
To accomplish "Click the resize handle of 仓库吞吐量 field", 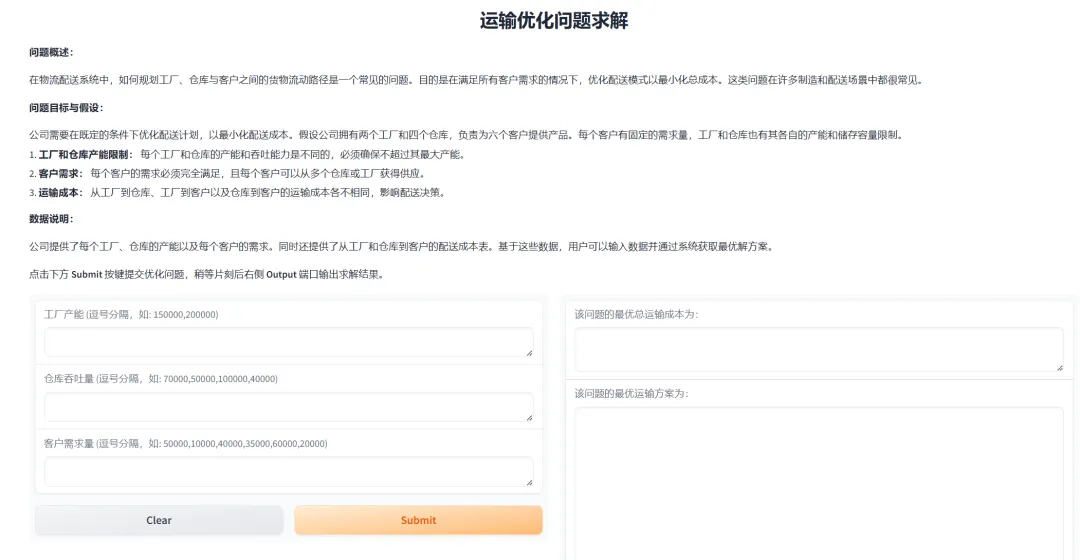I will click(x=529, y=417).
